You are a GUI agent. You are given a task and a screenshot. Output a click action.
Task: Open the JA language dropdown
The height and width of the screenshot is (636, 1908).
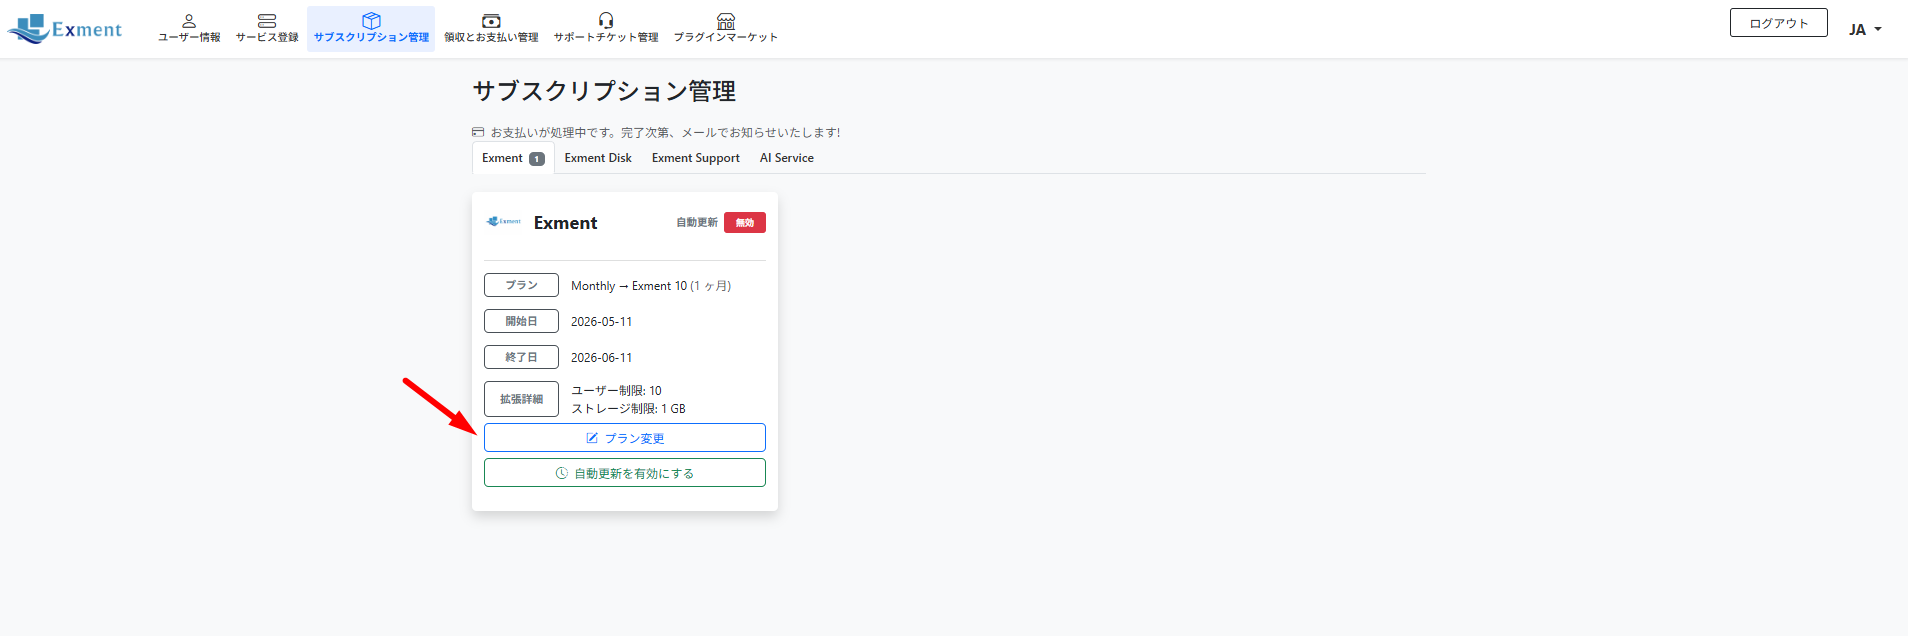(1865, 30)
